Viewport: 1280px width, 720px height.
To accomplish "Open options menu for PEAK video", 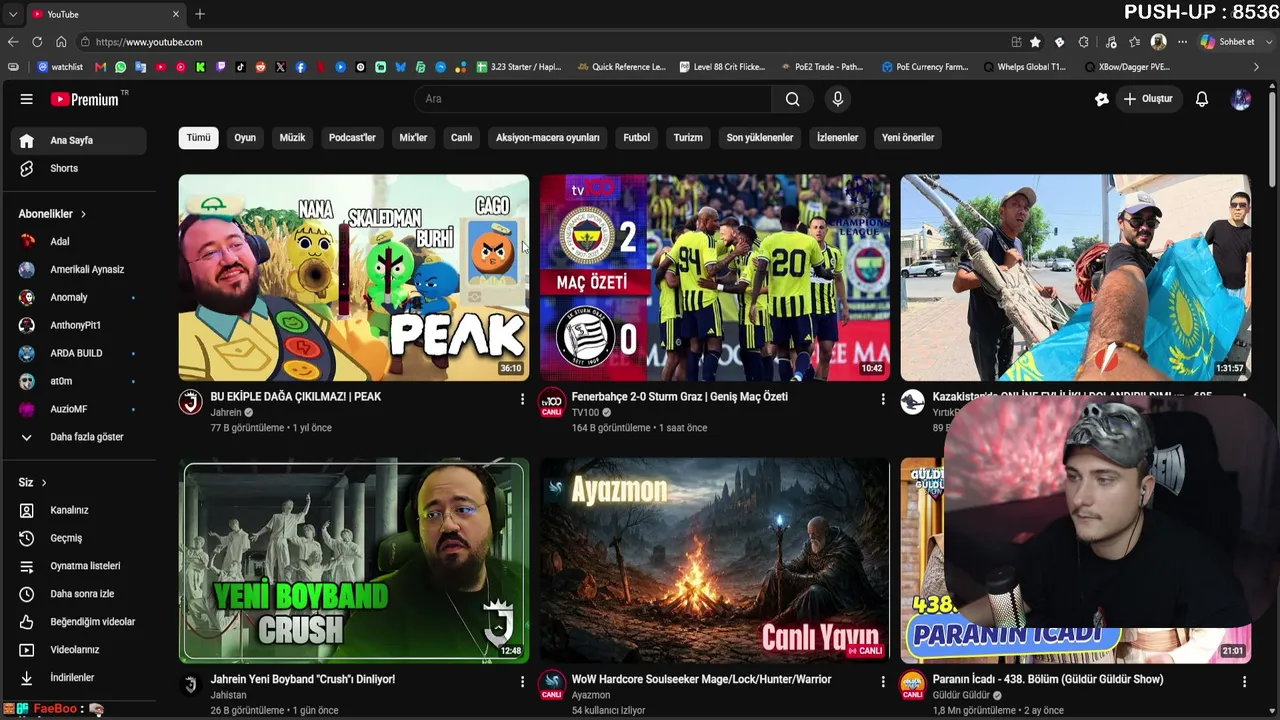I will point(522,399).
